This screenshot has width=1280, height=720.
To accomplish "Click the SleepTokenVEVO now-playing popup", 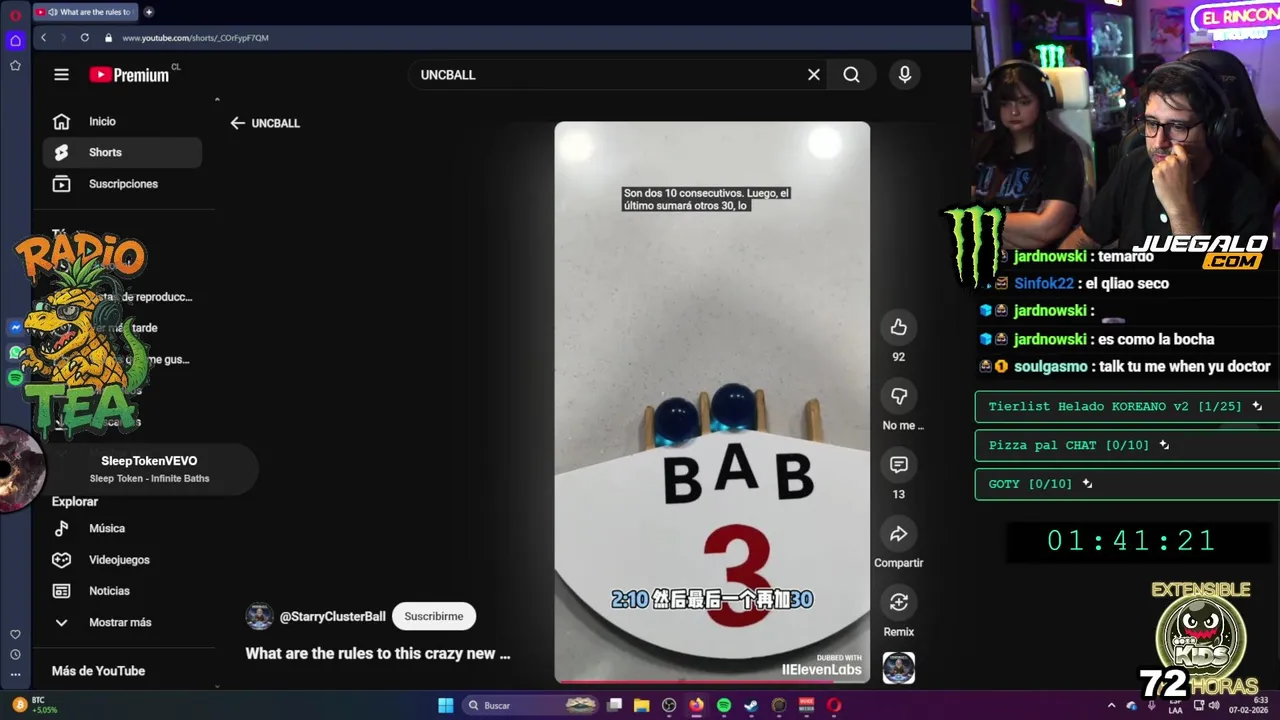I will point(150,469).
